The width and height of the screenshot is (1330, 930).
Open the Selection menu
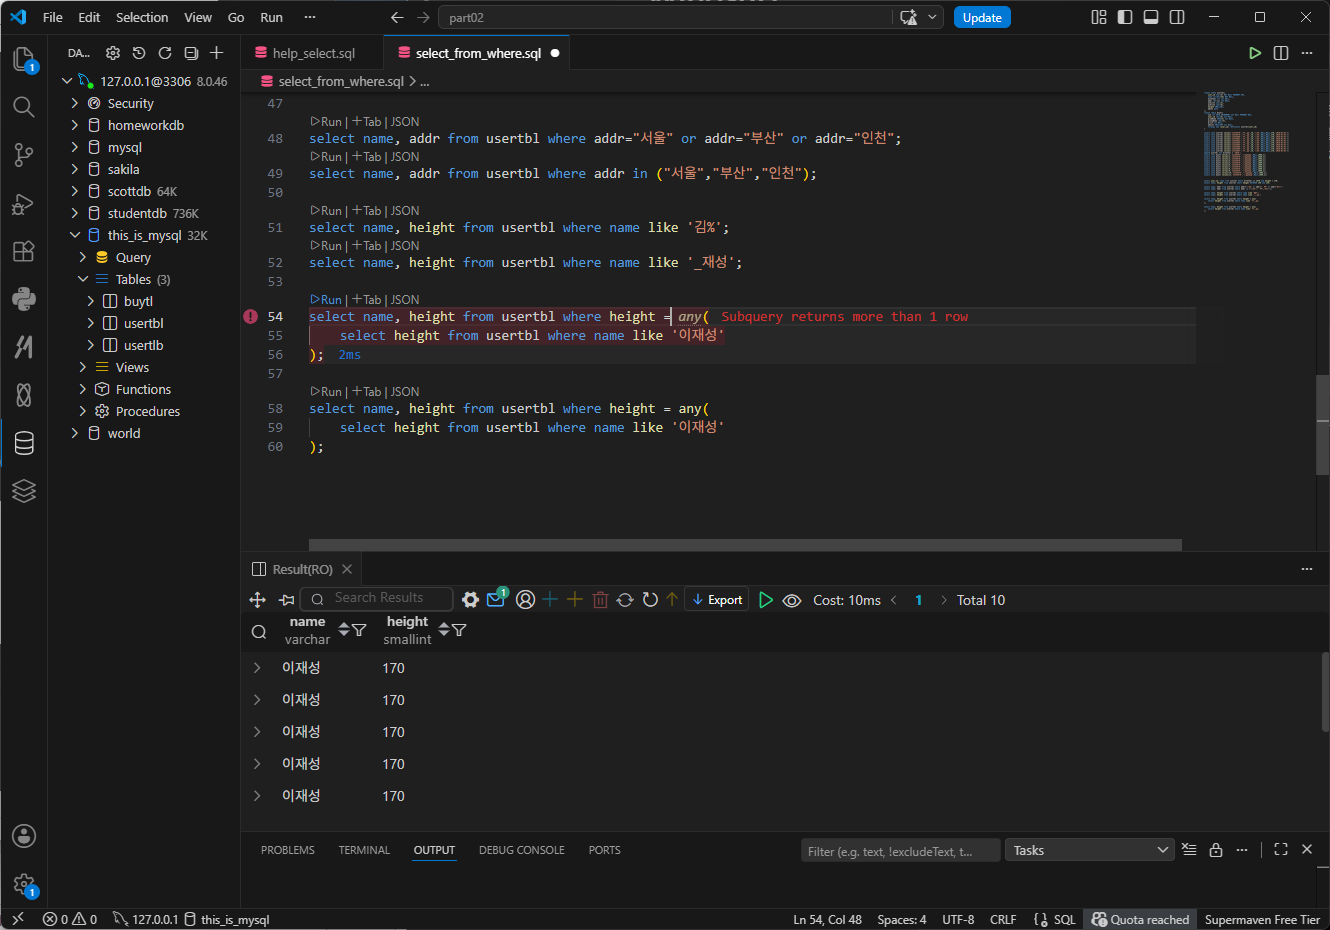pyautogui.click(x=142, y=17)
